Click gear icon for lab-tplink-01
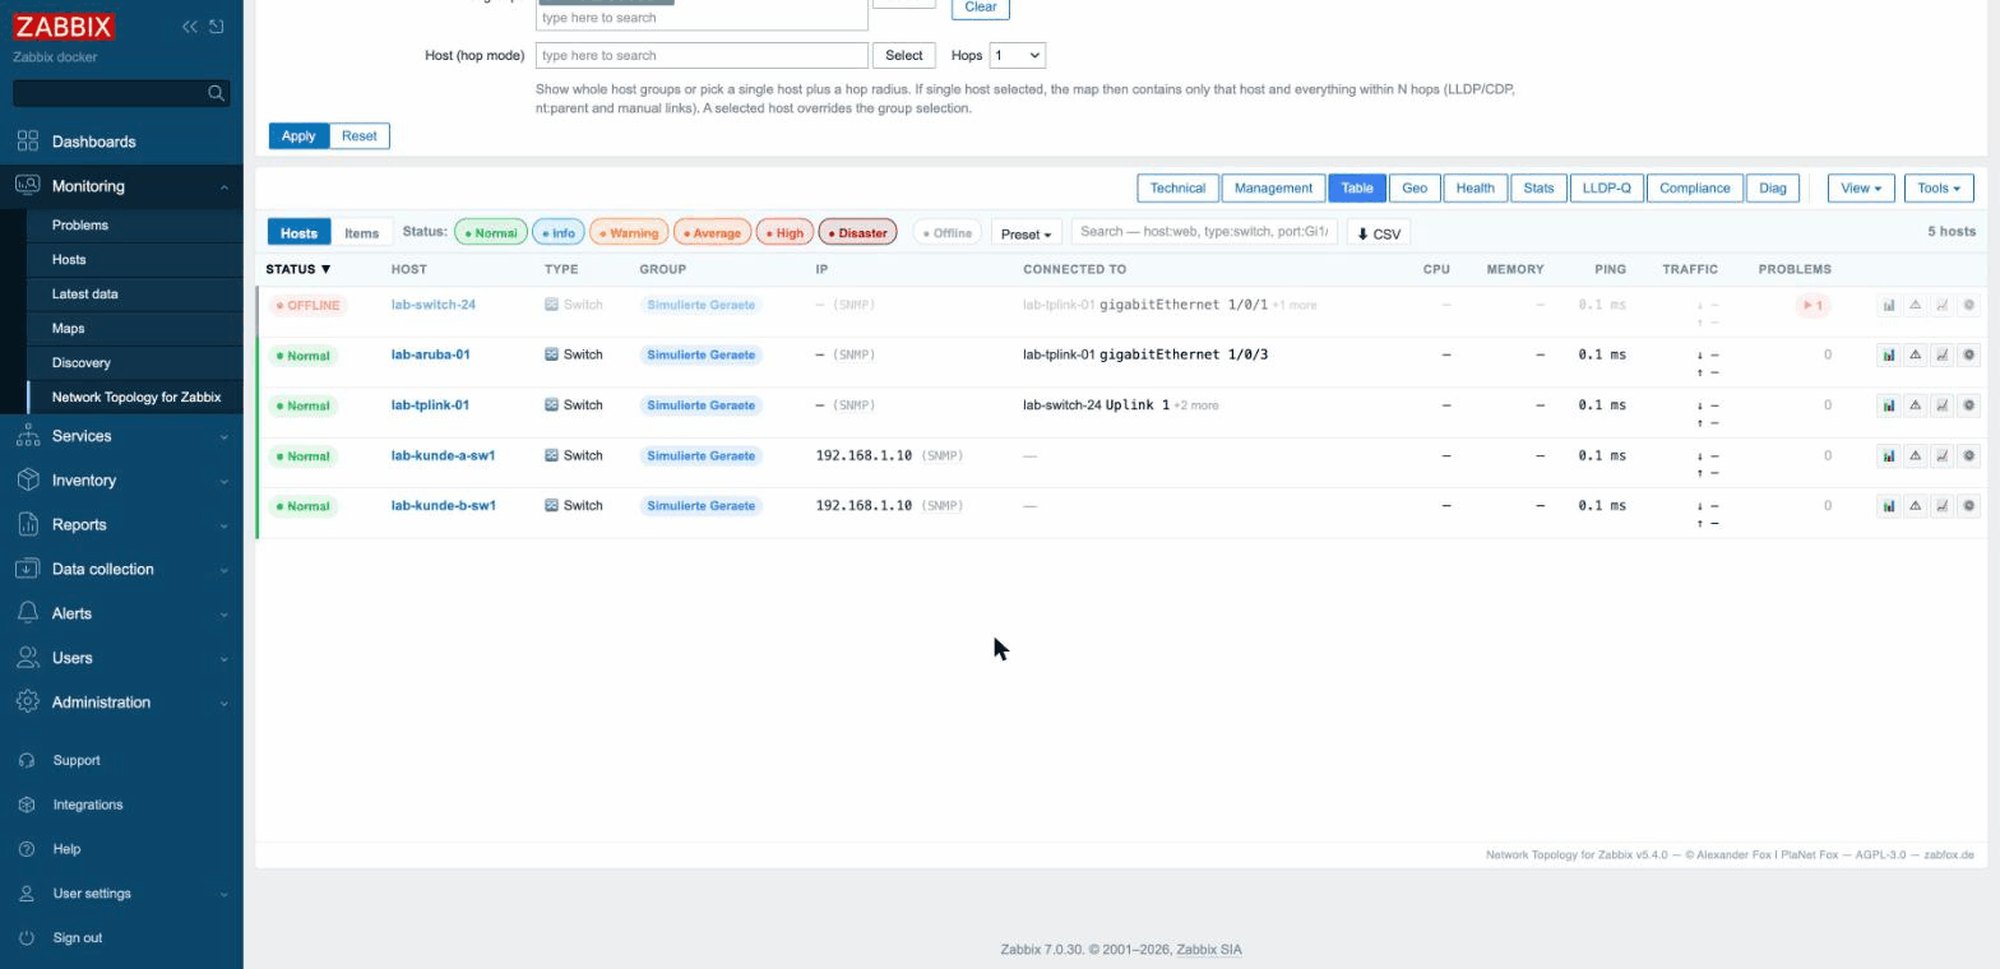The image size is (2000, 969). 1968,405
